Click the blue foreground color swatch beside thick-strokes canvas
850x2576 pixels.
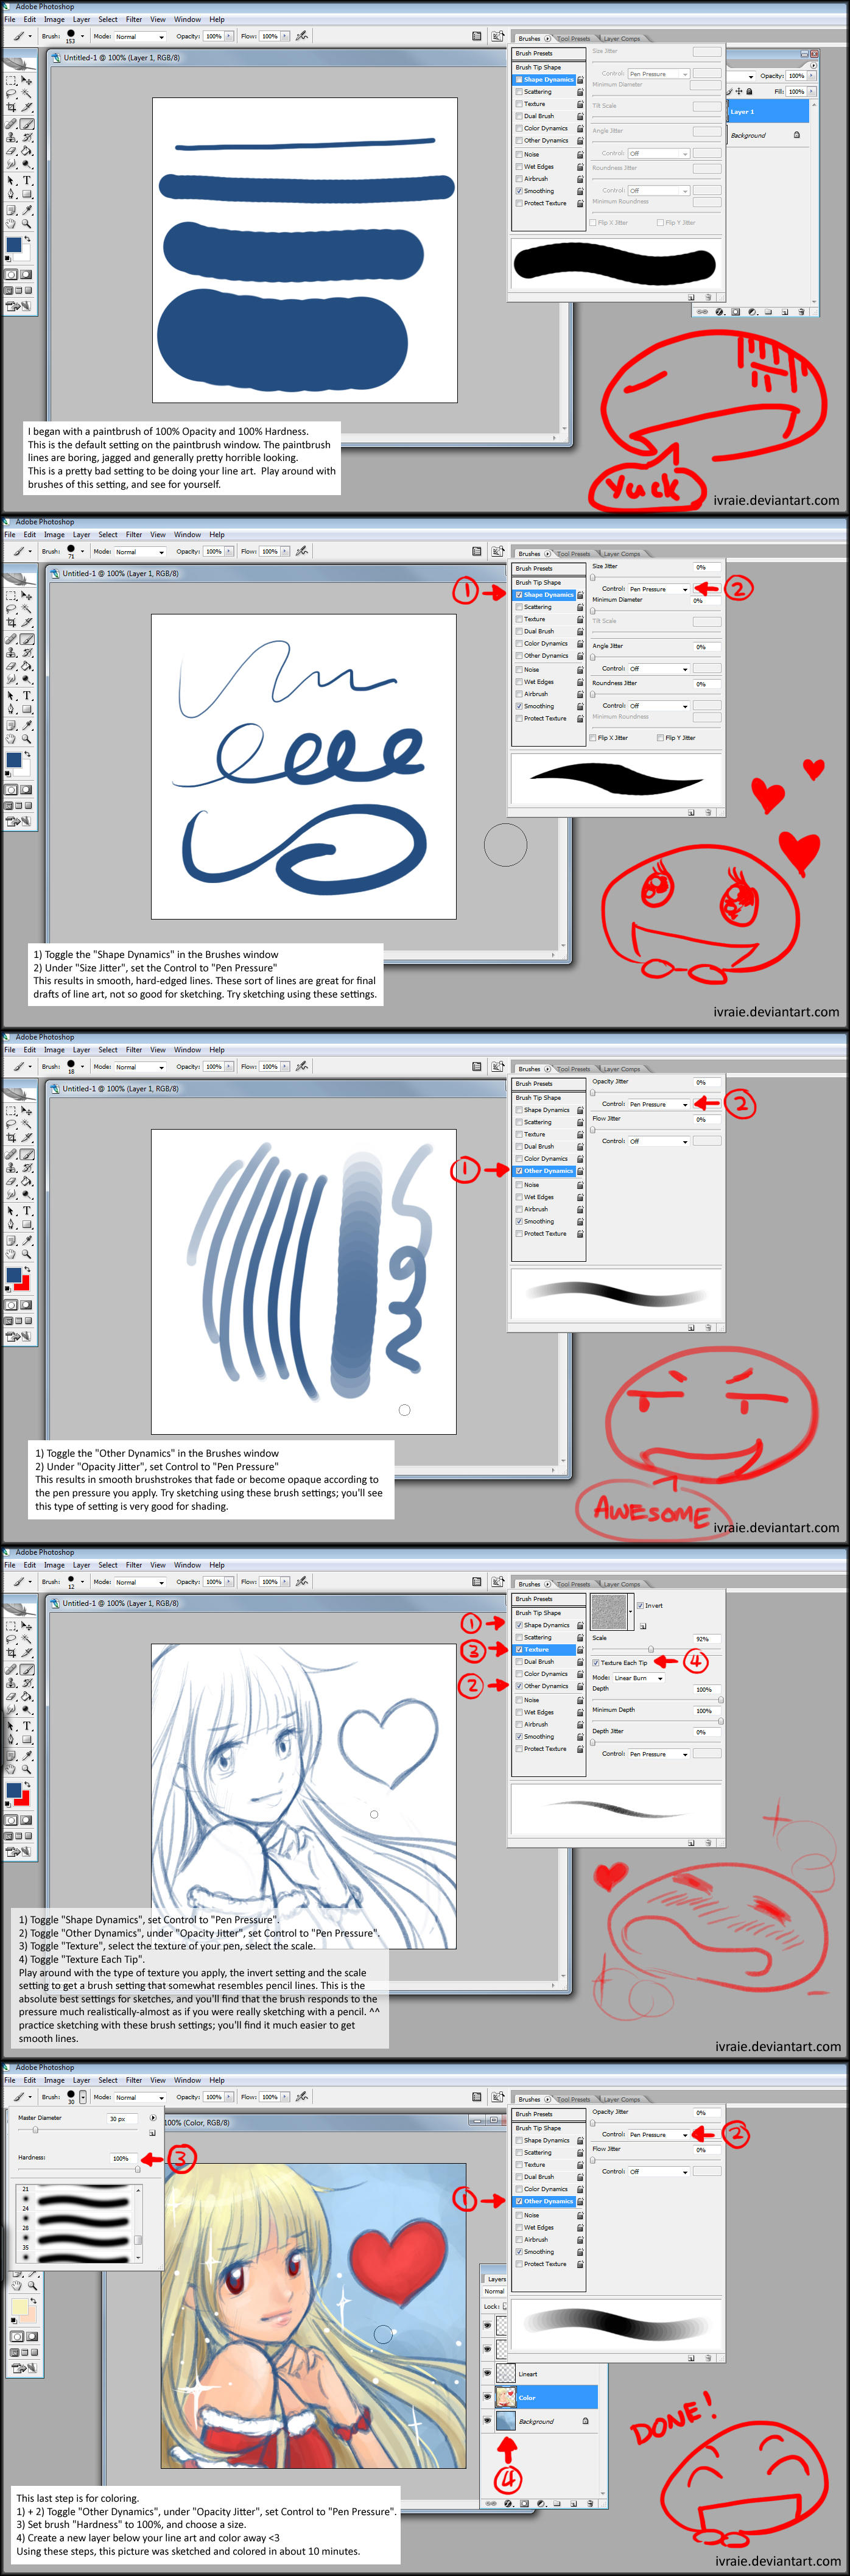pos(13,245)
